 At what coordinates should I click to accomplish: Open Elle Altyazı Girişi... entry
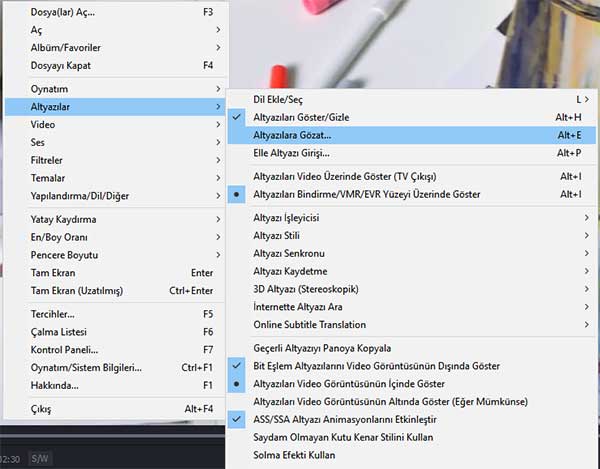pos(412,153)
